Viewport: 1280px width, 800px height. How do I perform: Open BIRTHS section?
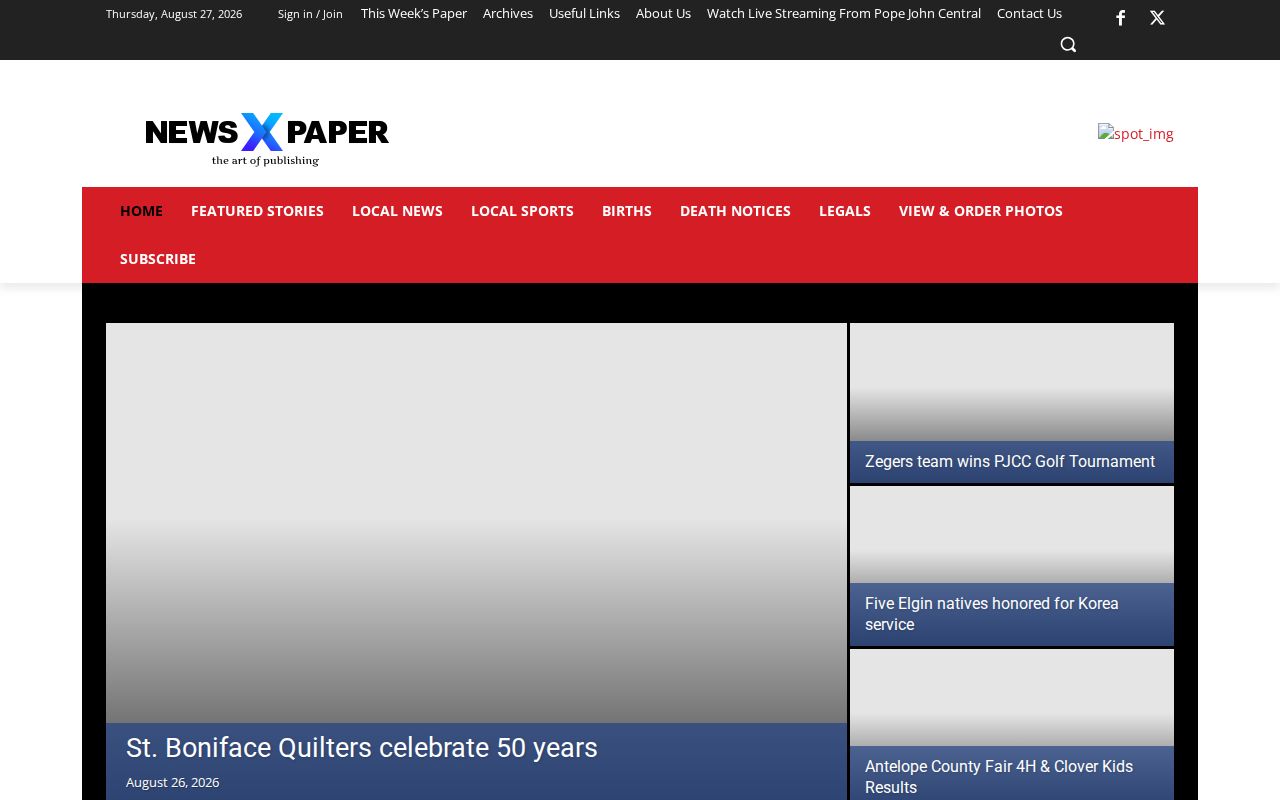[627, 211]
